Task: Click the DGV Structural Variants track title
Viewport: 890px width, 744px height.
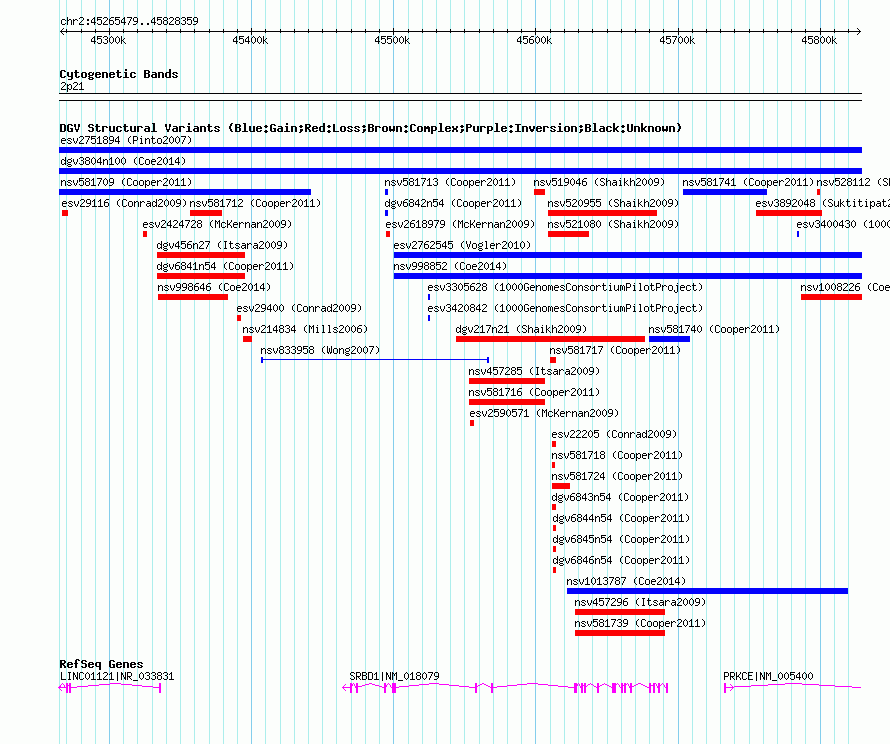Action: [x=370, y=128]
